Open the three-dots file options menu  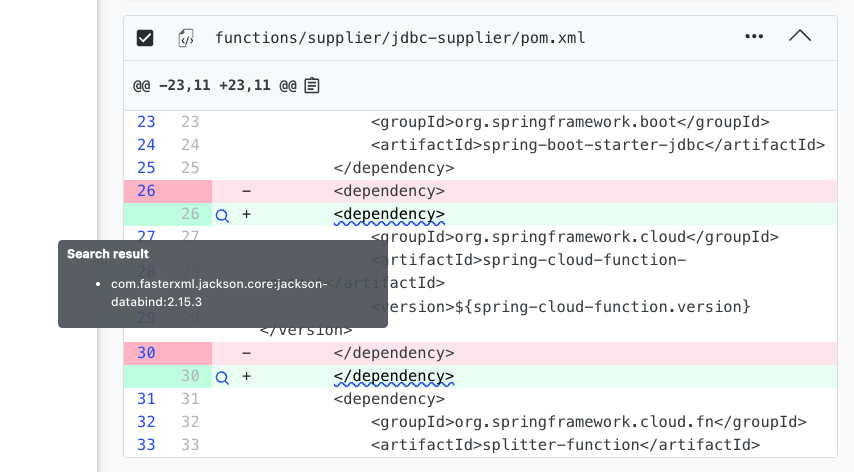[754, 36]
